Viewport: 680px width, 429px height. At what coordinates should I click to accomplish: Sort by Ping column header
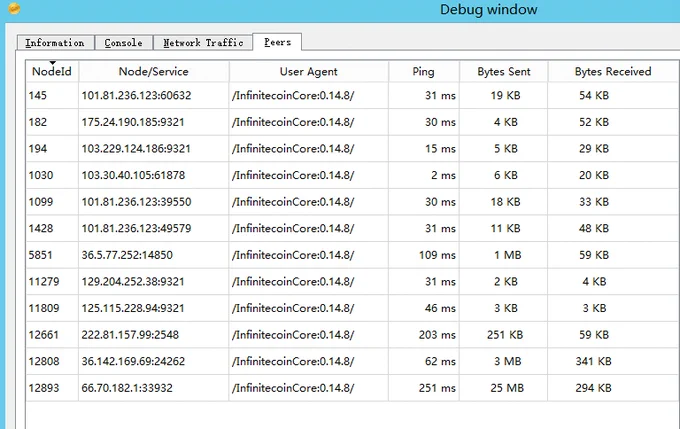[x=424, y=72]
